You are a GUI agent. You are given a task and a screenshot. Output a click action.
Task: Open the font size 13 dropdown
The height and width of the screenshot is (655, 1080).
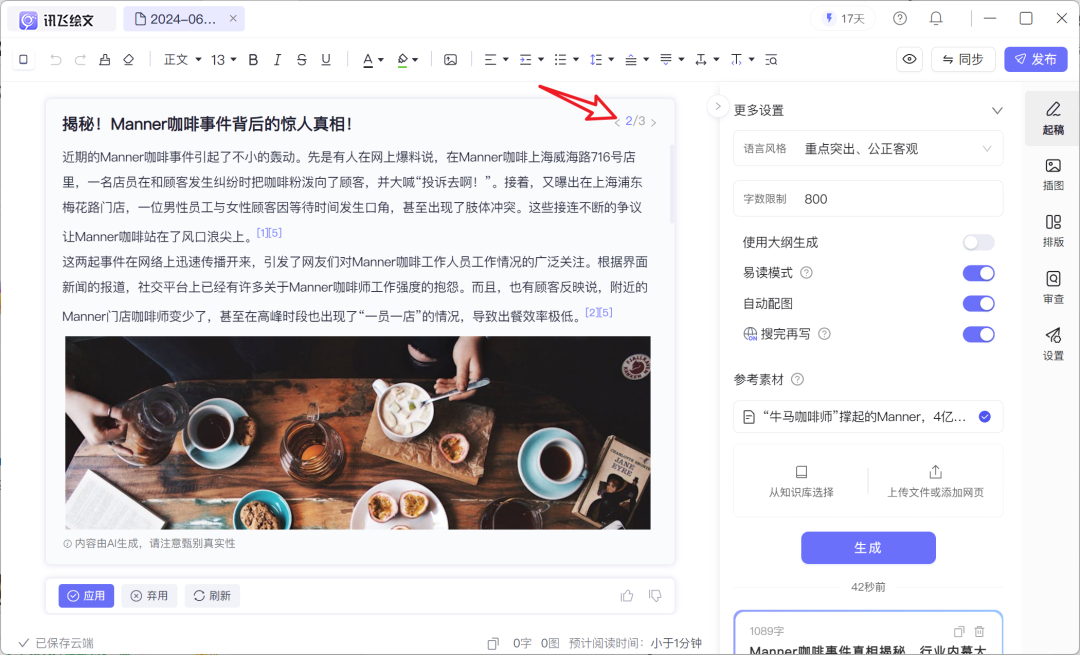pos(223,60)
